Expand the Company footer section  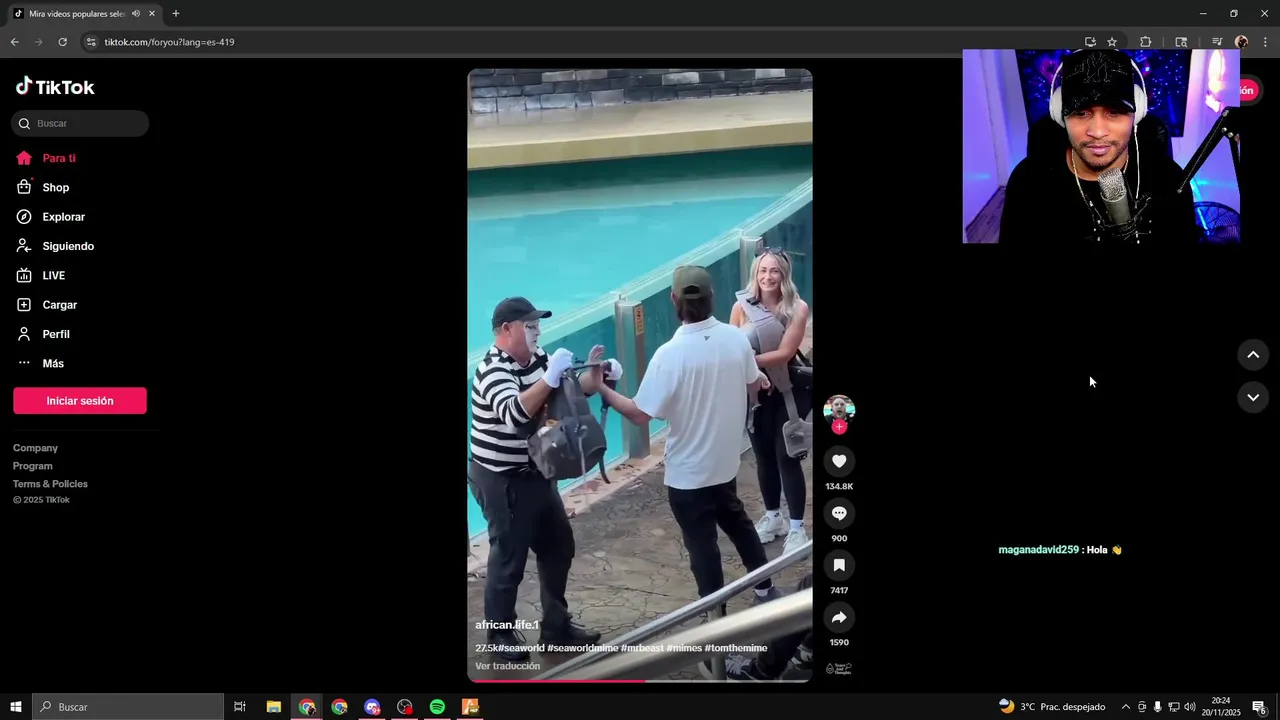[35, 448]
